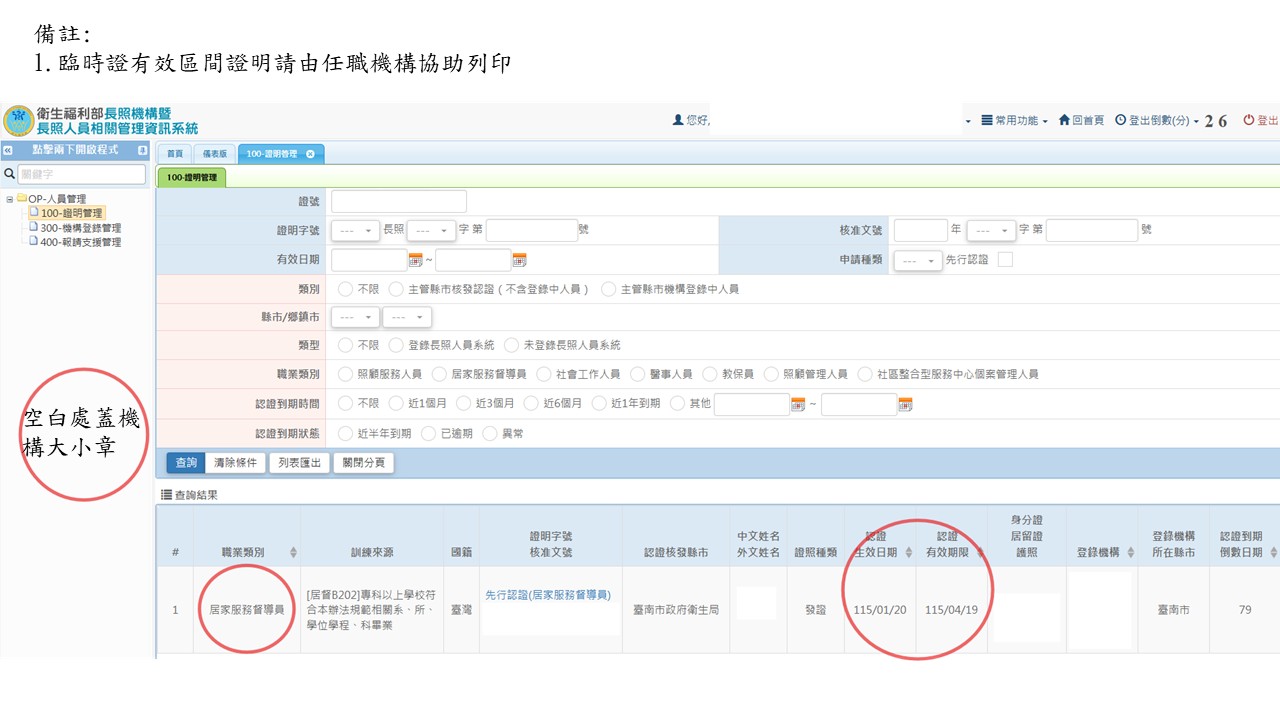
Task: Collapse sidebar with double-arrow icon
Action: pos(8,150)
